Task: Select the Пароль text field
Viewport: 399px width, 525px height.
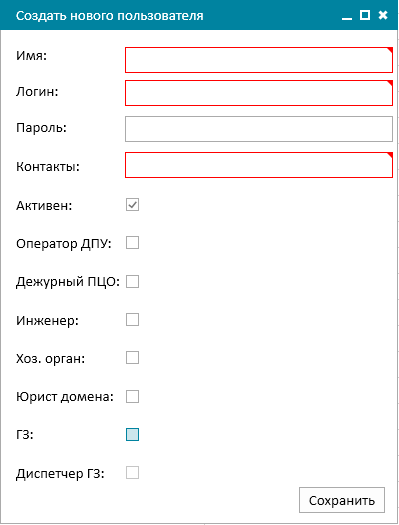Action: [x=259, y=129]
